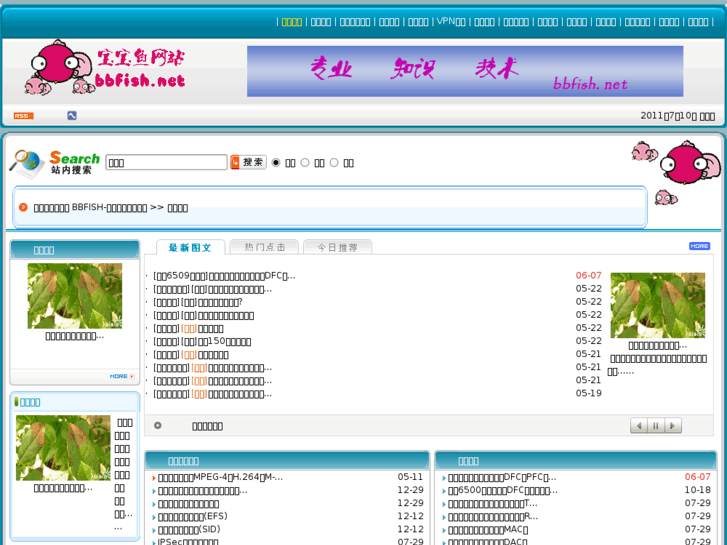Click the previous arrow playback button

tap(639, 425)
